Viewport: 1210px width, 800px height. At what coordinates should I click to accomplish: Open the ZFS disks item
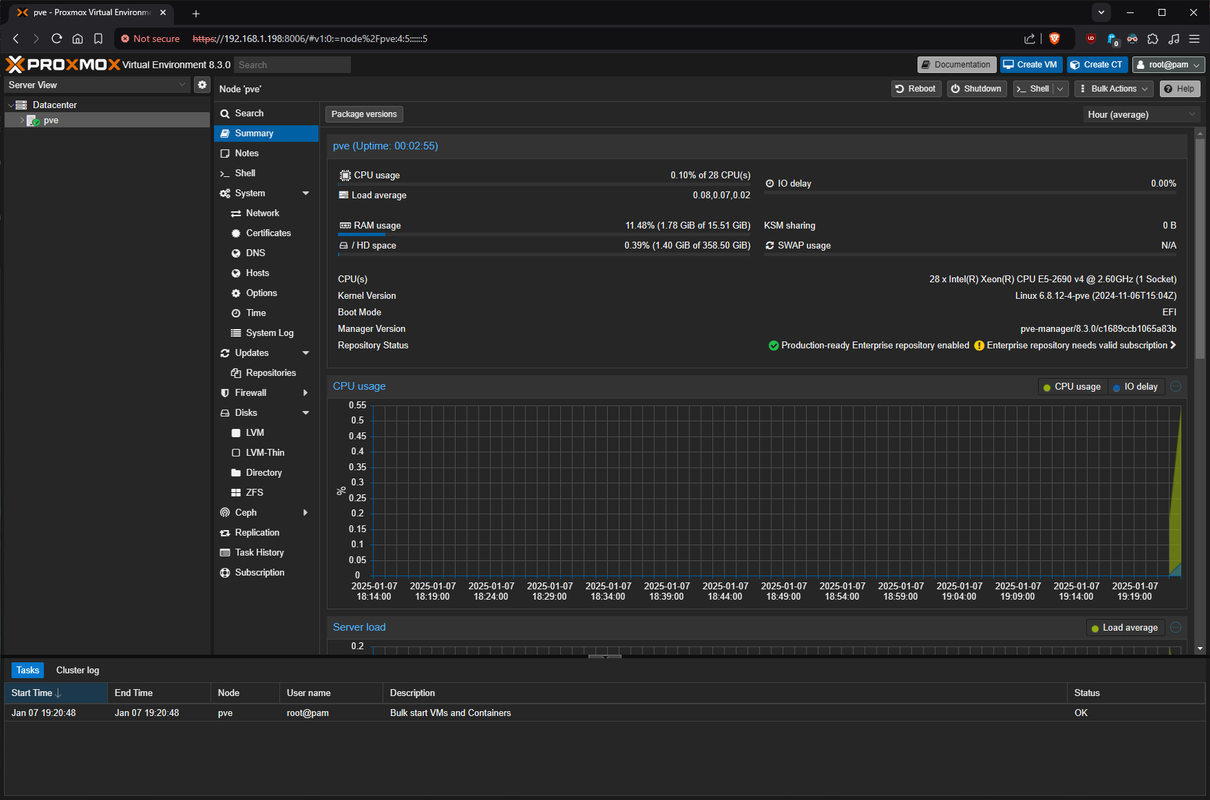point(266,493)
